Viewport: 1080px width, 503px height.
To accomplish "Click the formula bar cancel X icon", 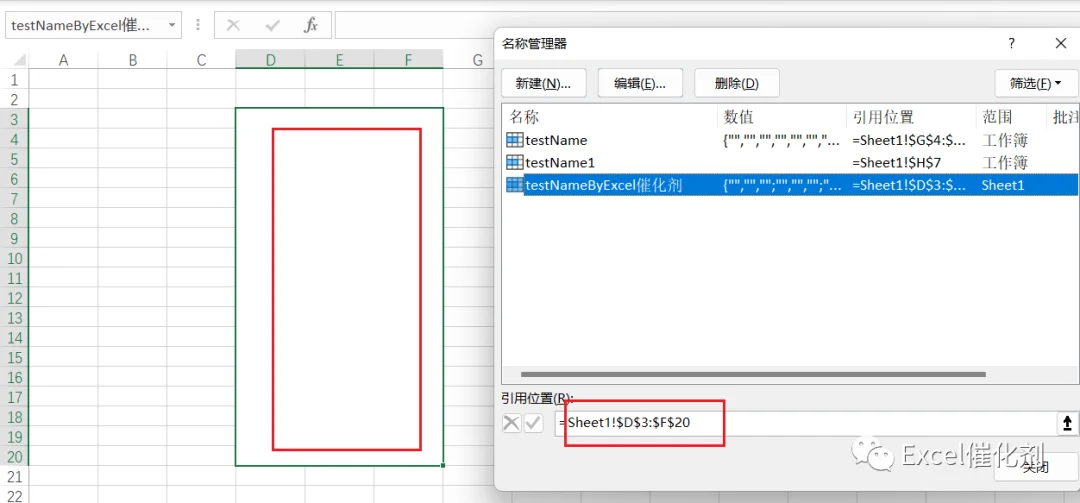I will point(233,25).
